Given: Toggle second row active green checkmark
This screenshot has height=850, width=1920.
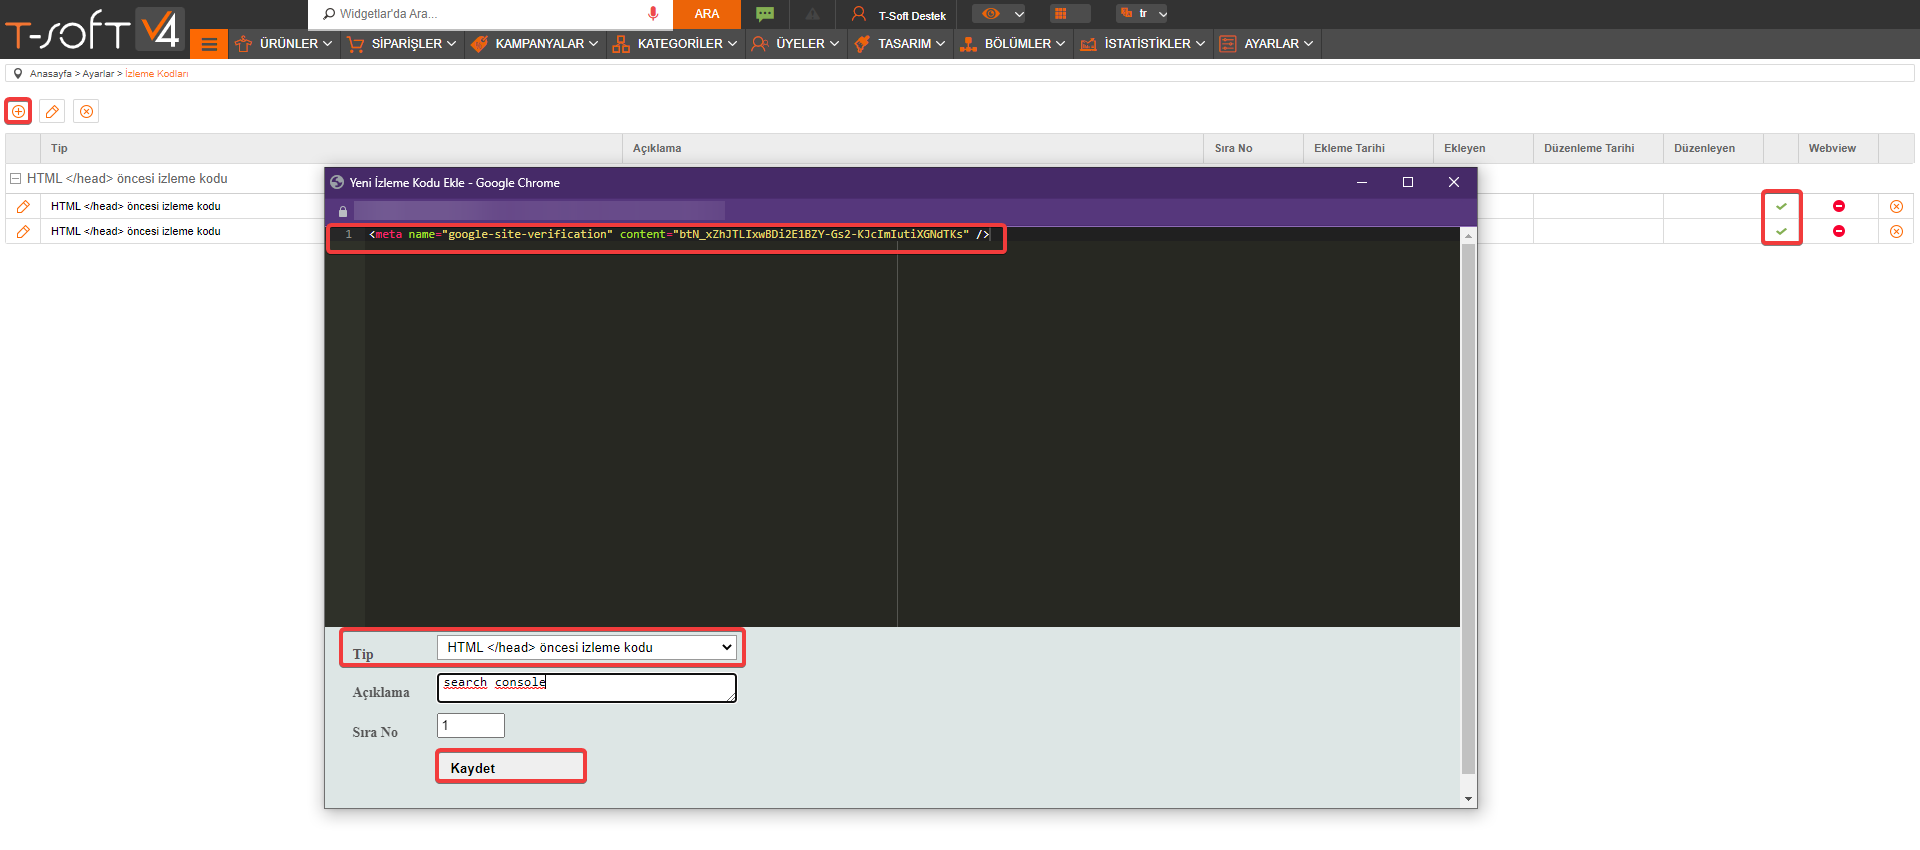Looking at the screenshot, I should [x=1781, y=231].
